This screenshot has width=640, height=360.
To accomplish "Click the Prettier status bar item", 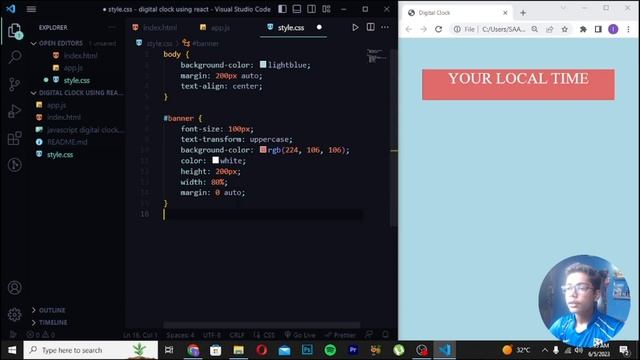I will pos(340,335).
